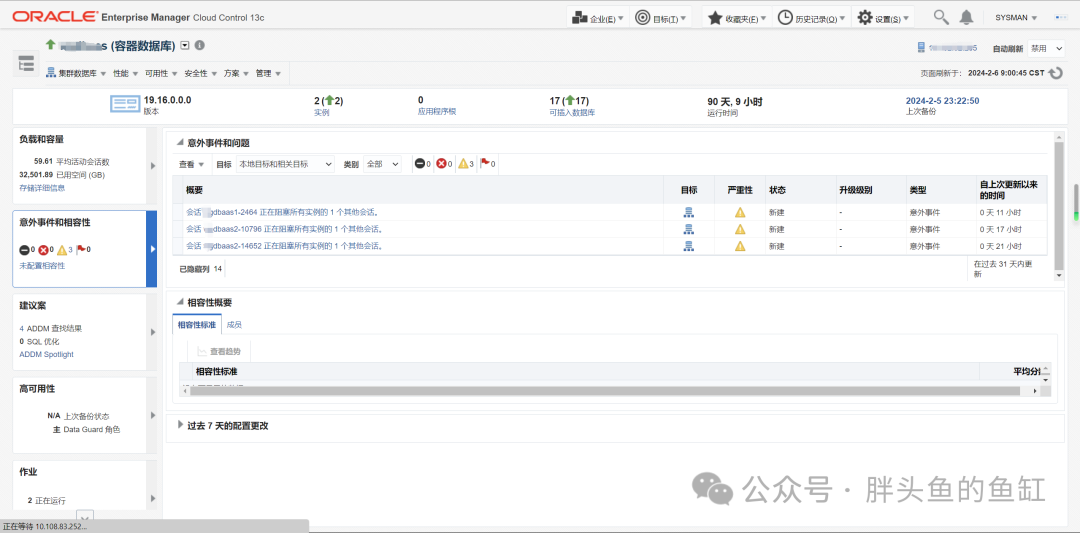Open the navigation tree panel icon
Screen dimensions: 1080x533
(26, 64)
